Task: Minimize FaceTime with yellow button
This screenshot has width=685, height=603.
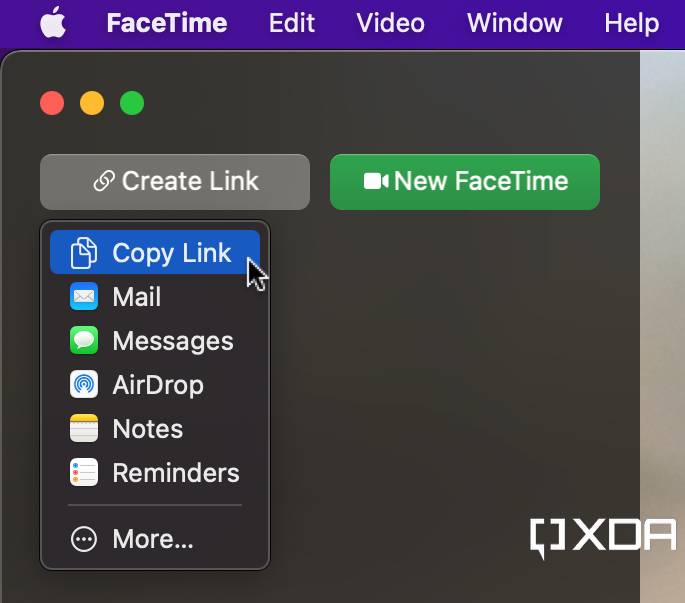Action: pyautogui.click(x=92, y=103)
